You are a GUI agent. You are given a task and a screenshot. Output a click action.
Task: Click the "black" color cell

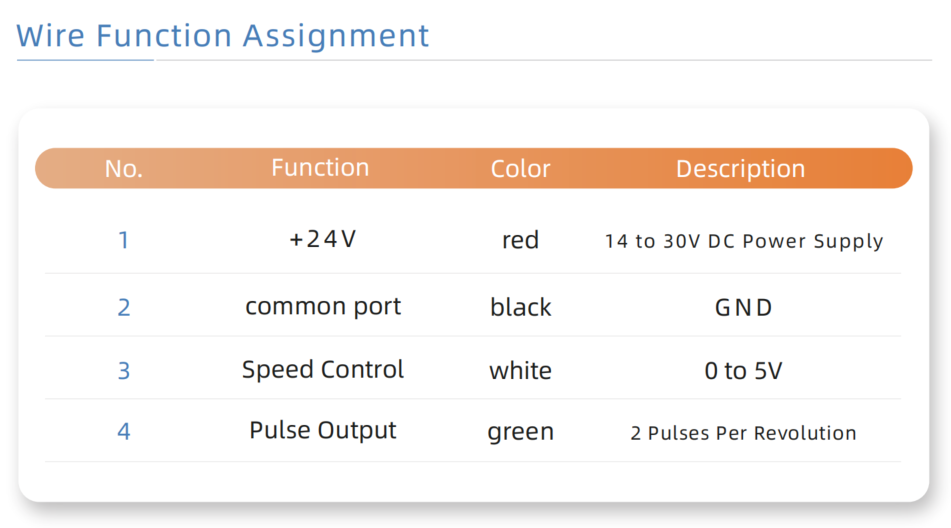pos(520,307)
